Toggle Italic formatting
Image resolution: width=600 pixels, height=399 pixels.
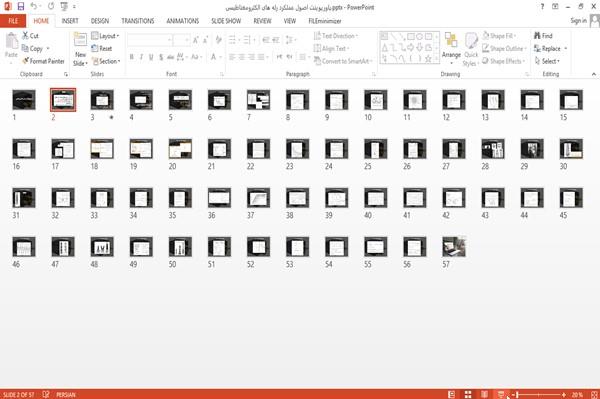click(x=141, y=57)
